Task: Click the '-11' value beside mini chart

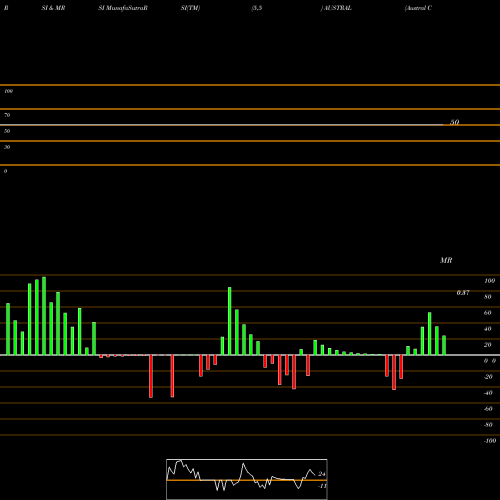Action: (x=322, y=486)
